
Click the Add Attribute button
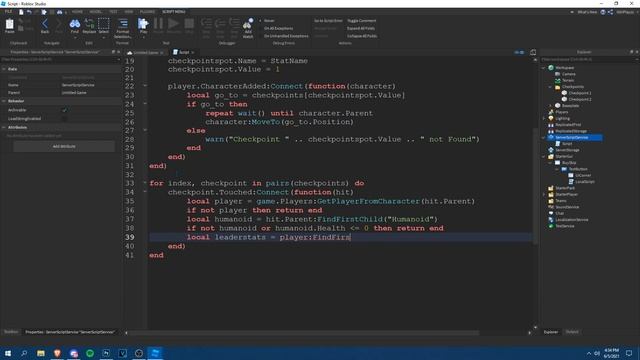point(64,146)
